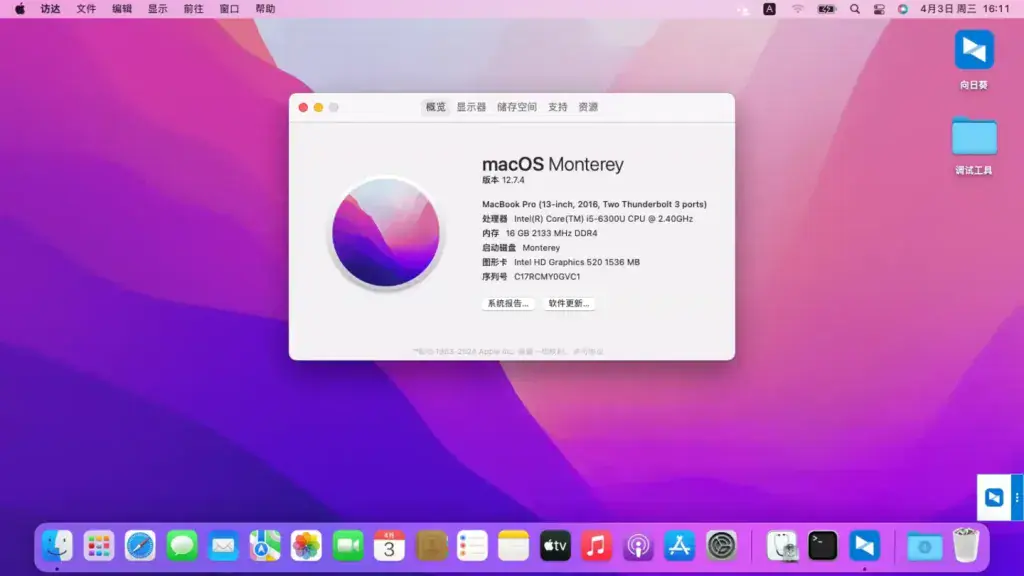The image size is (1024, 576).
Task: Open the floating widget three-dot handle
Action: coord(1017,498)
